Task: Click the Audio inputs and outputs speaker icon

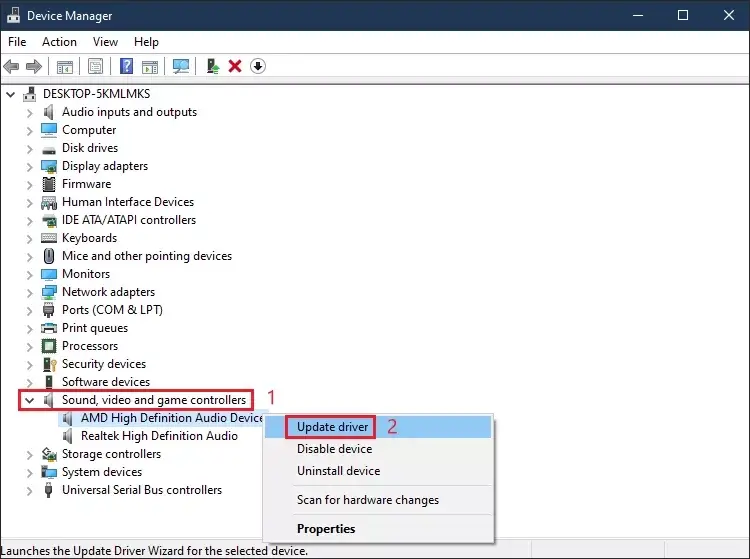Action: coord(48,112)
